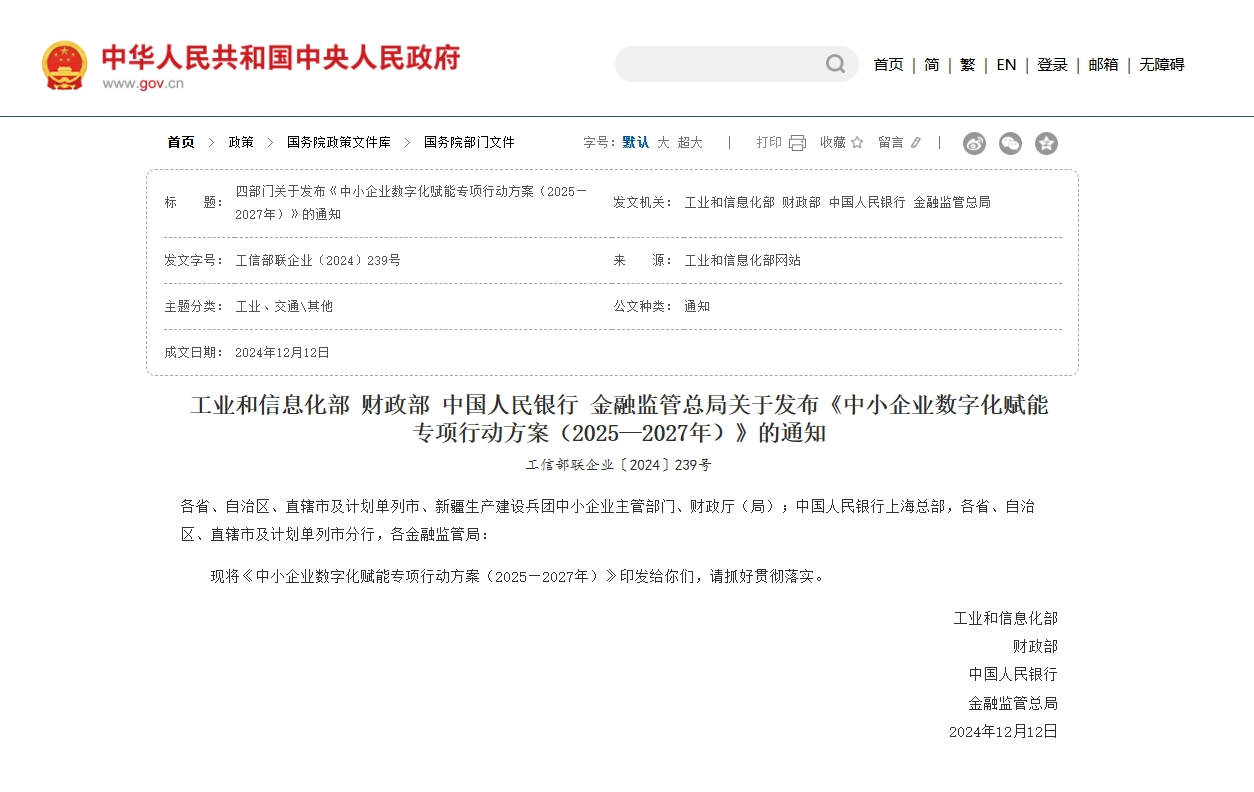This screenshot has height=792, width=1254.
Task: Click body sentence starting 现将
Action: (519, 577)
